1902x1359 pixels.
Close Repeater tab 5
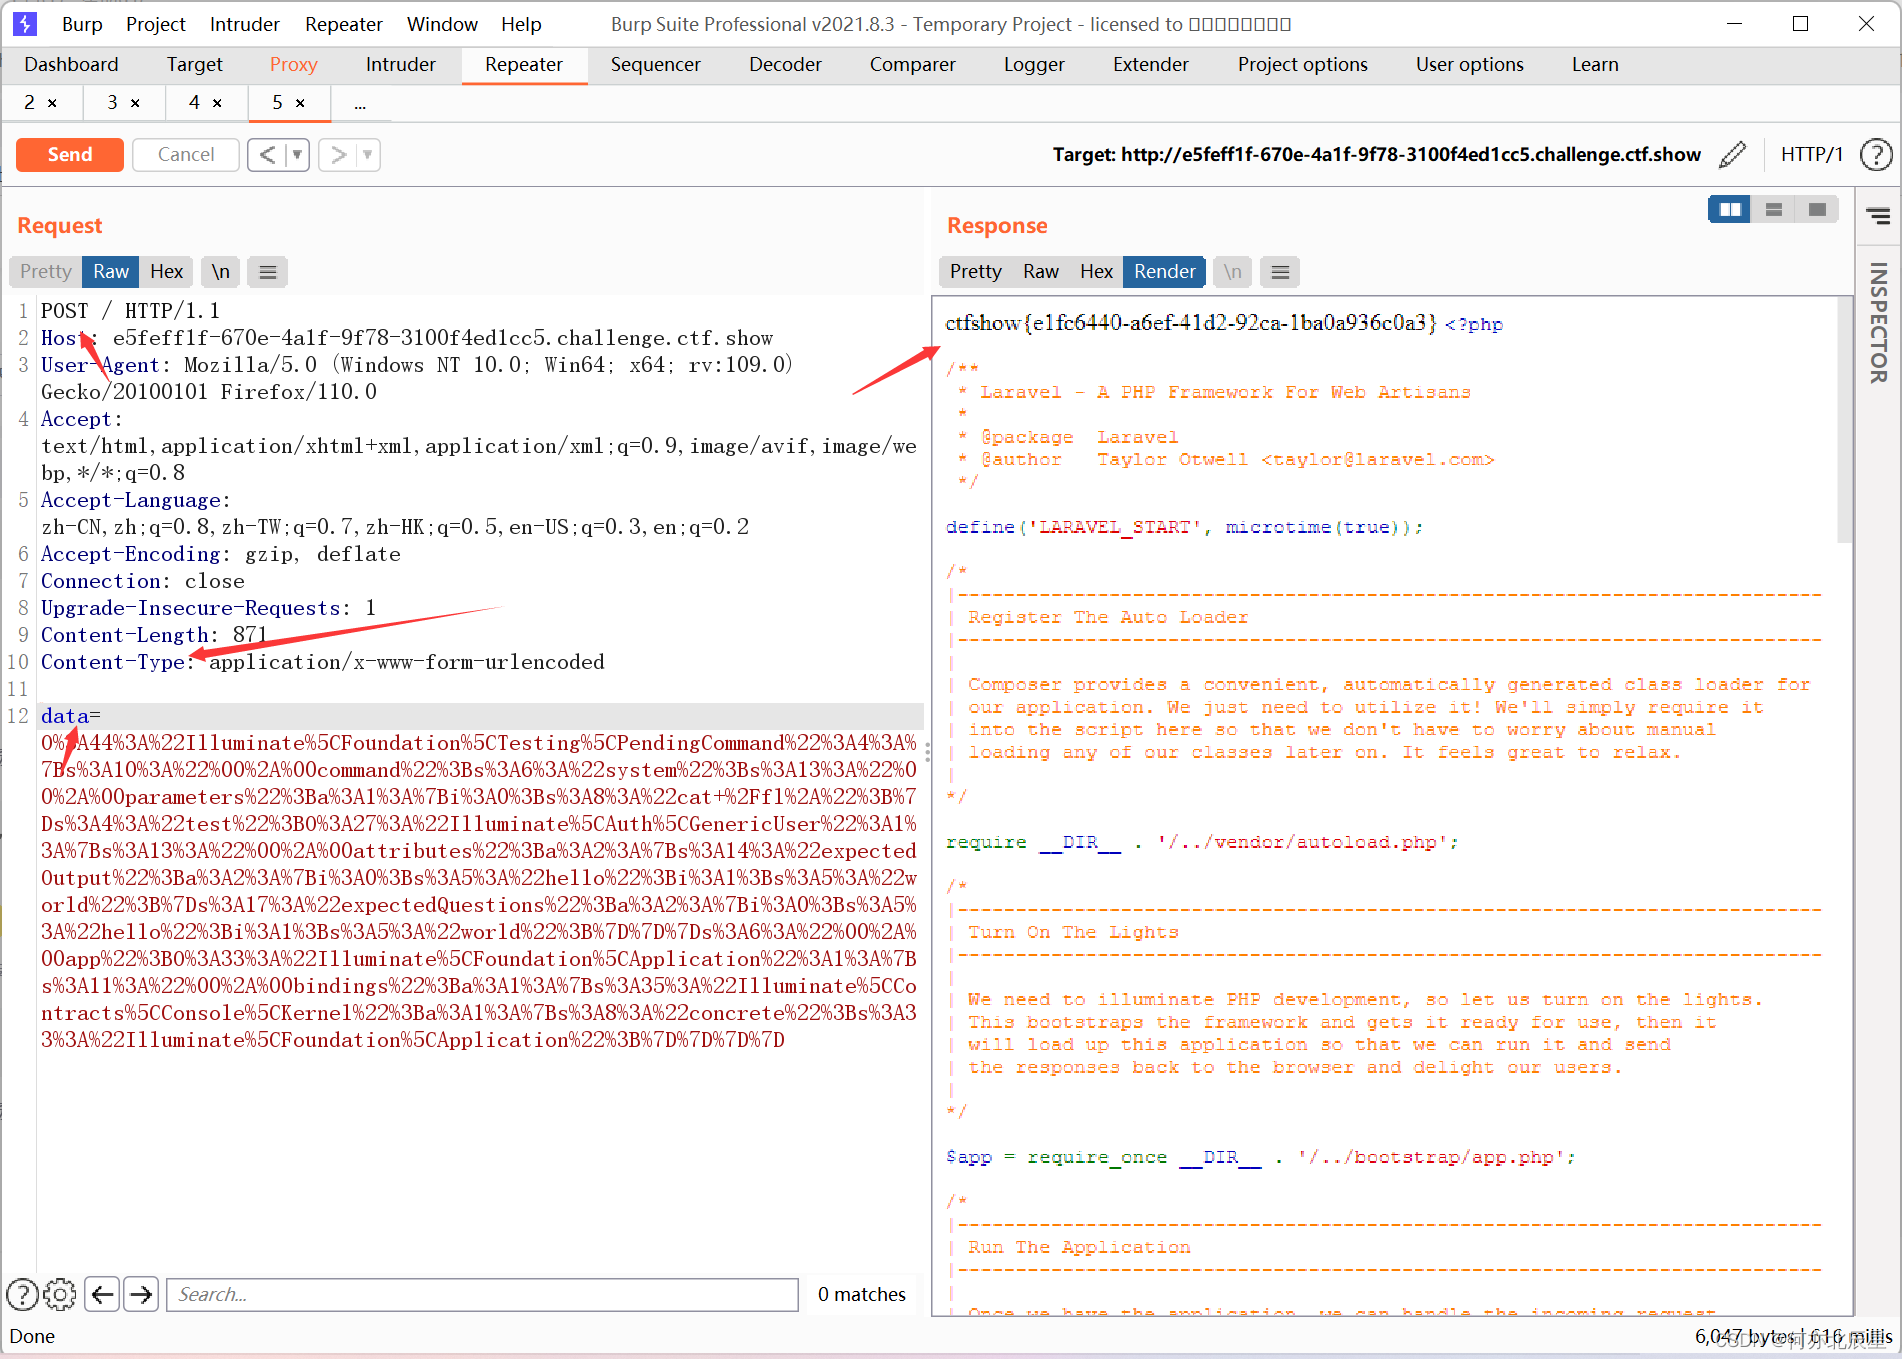tap(300, 103)
